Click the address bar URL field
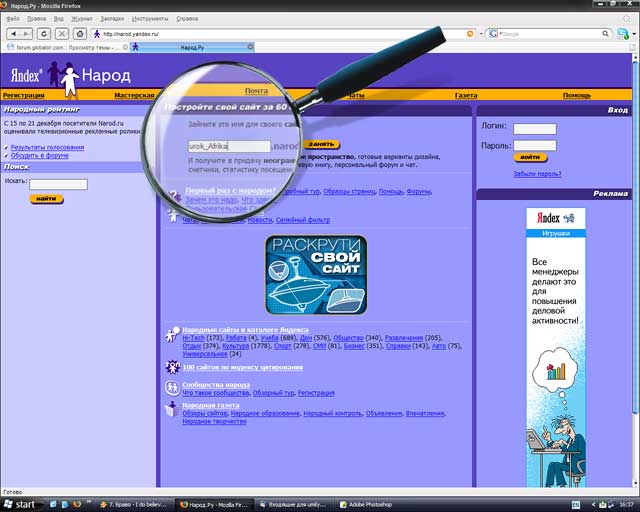Screen dimensions: 640x512 (282, 34)
